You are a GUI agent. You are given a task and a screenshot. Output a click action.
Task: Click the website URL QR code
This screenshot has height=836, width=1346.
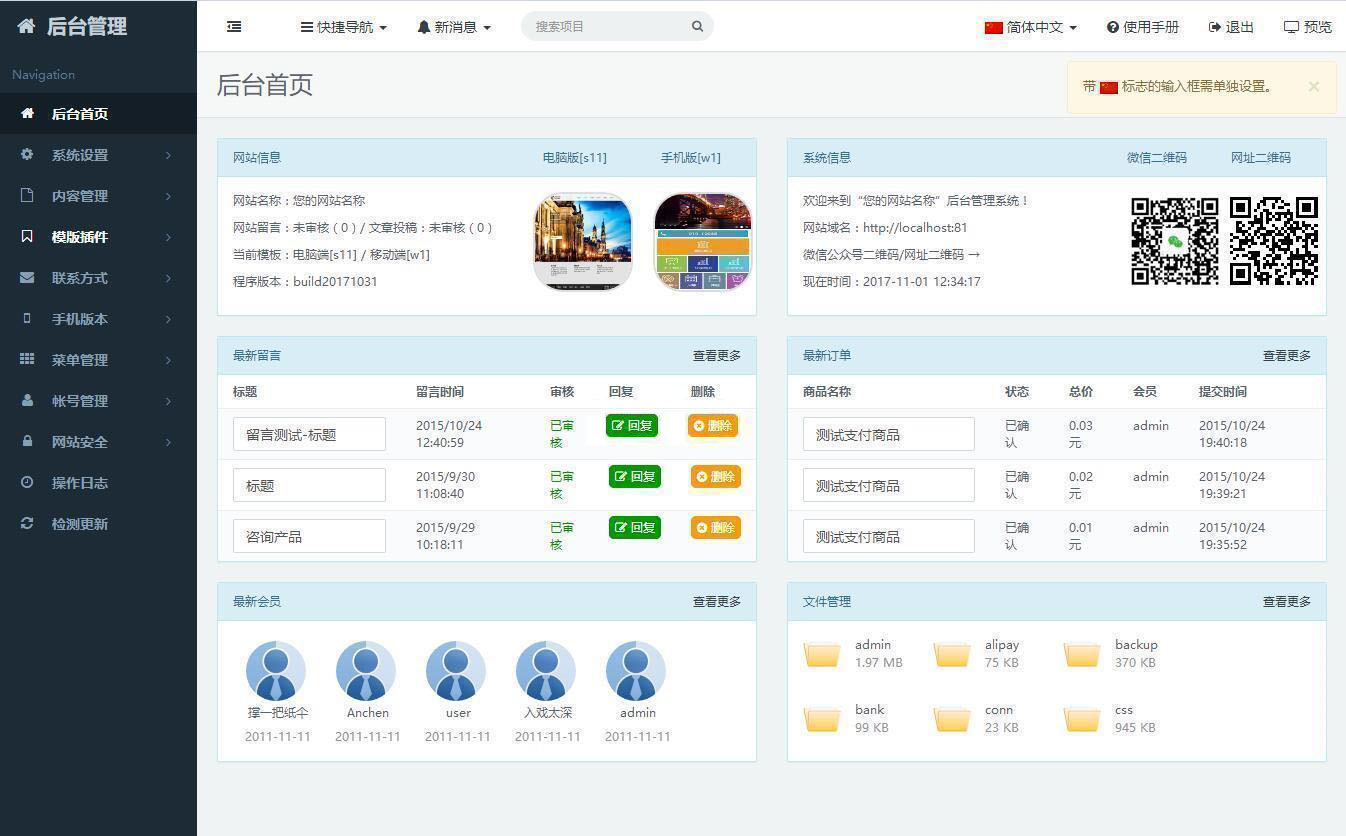(x=1274, y=241)
